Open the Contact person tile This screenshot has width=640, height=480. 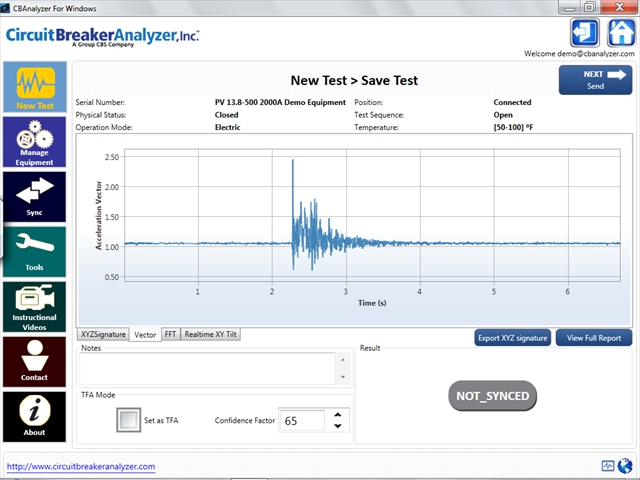point(35,362)
